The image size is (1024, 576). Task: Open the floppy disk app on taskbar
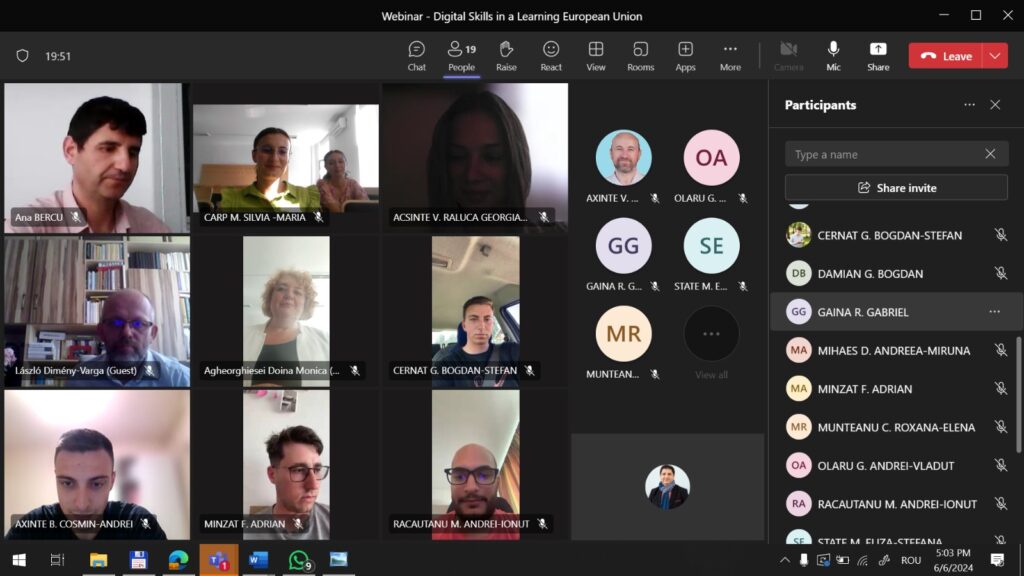138,560
